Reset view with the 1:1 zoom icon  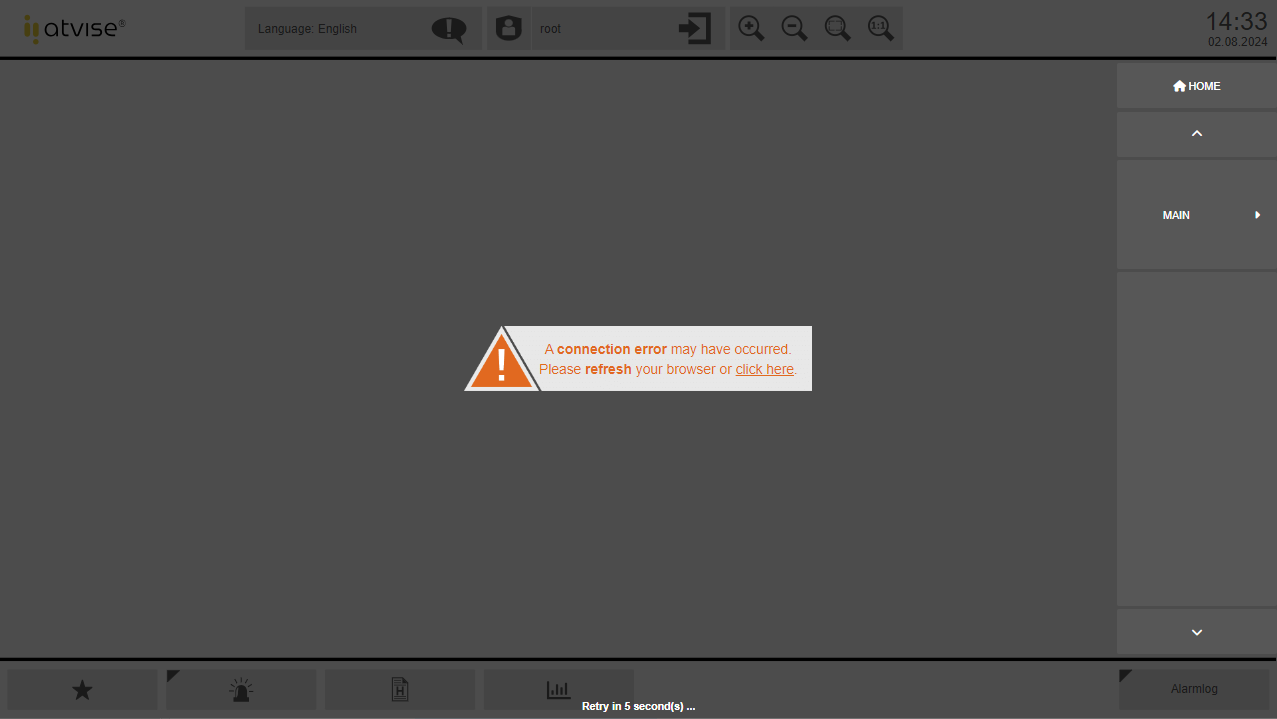[x=880, y=28]
